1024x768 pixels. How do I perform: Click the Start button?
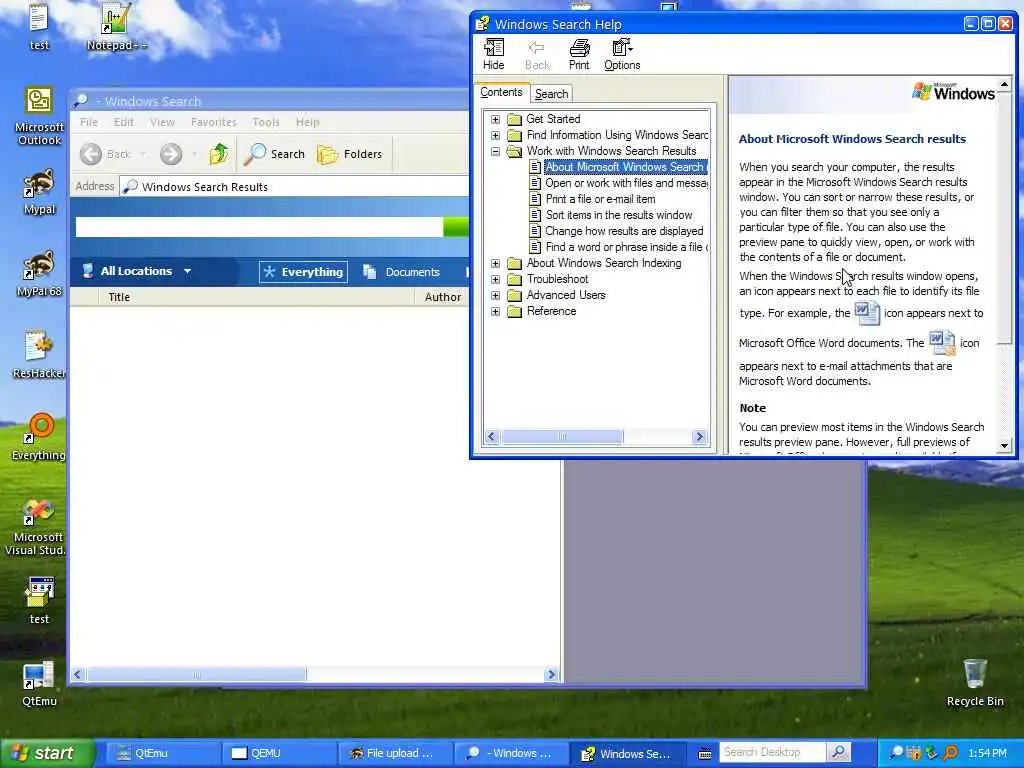[x=46, y=753]
